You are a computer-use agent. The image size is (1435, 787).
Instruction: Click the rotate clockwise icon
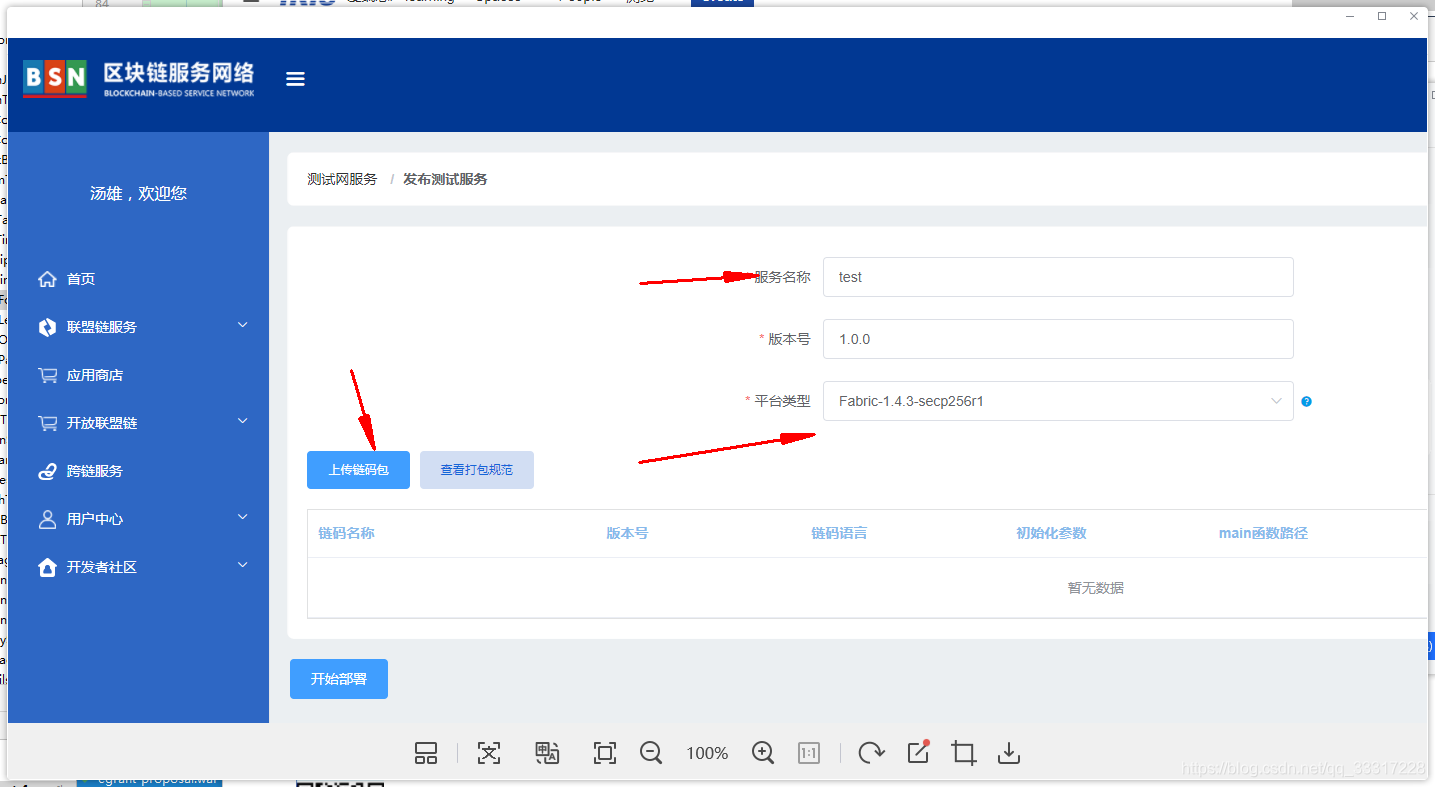pos(871,753)
